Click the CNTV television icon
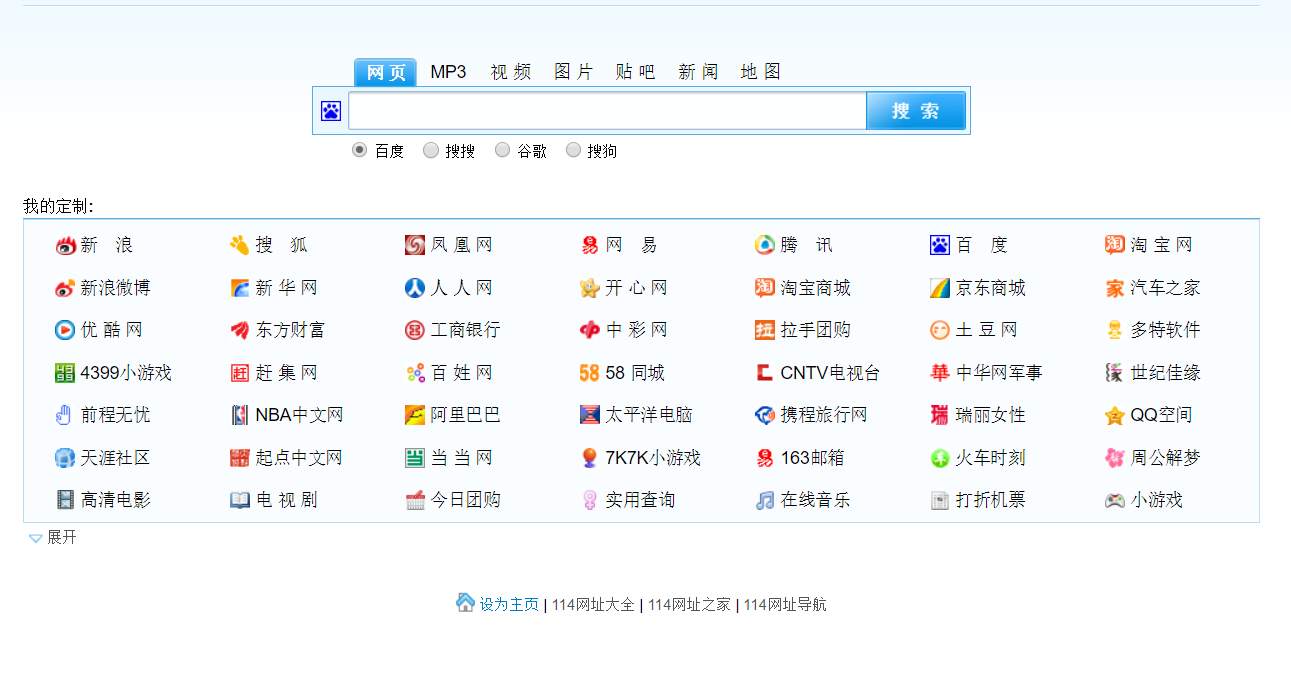 coord(765,373)
